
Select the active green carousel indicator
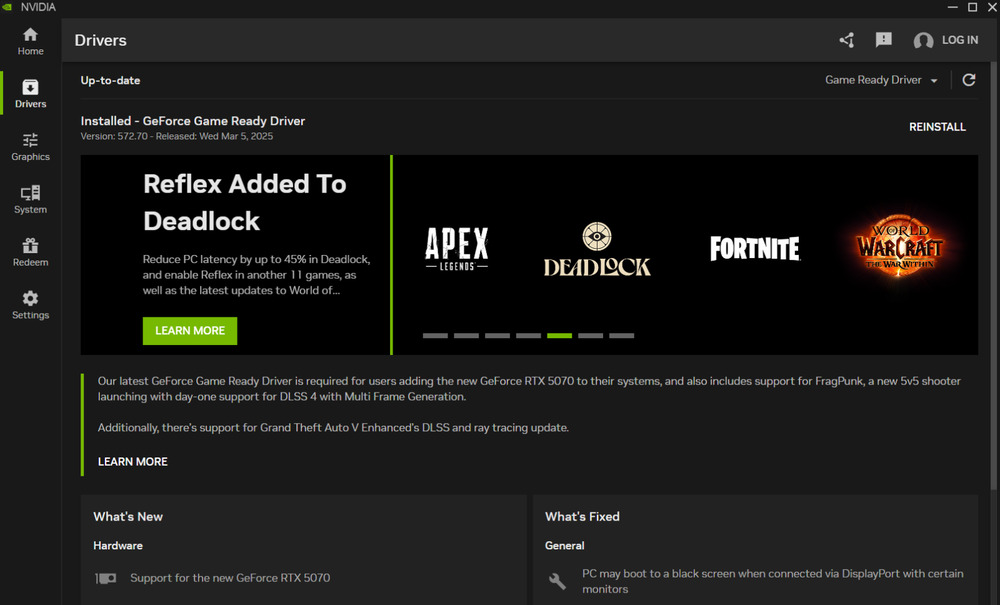559,335
